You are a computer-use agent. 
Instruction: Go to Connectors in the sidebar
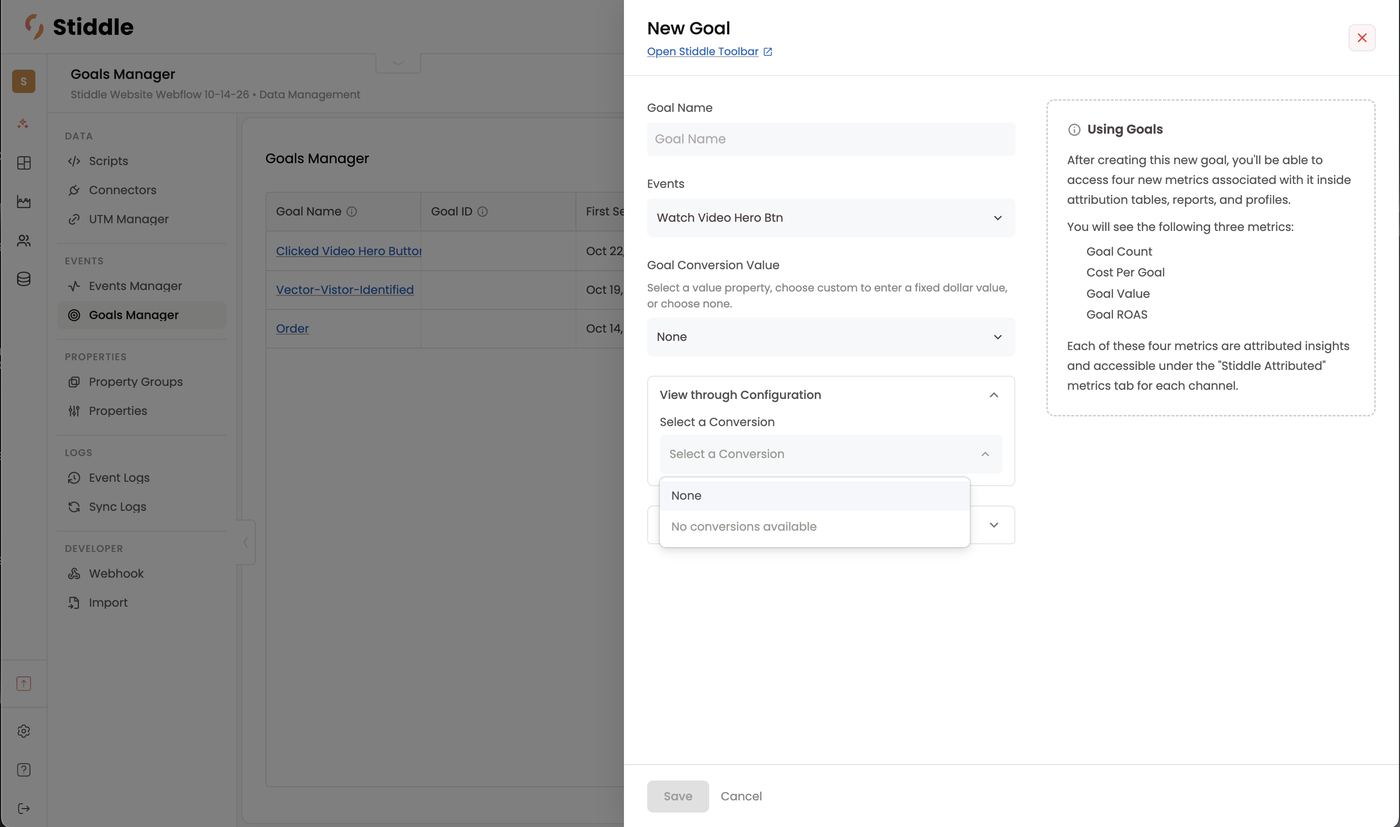[x=142, y=190]
